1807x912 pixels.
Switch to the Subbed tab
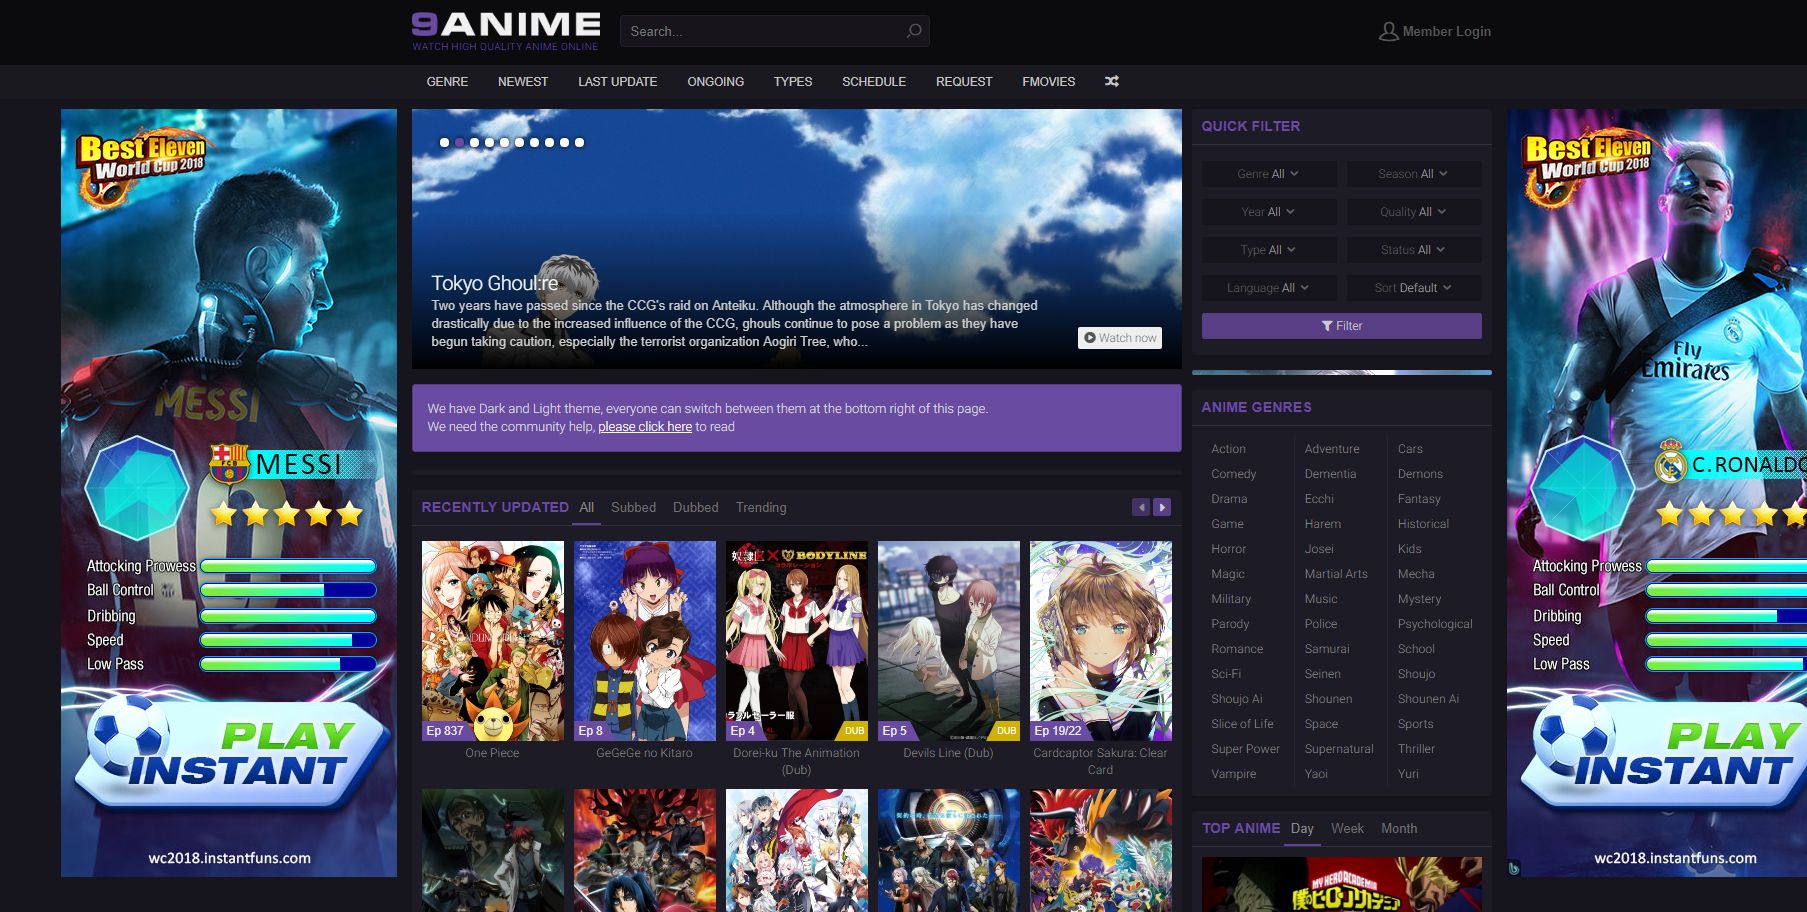point(634,507)
